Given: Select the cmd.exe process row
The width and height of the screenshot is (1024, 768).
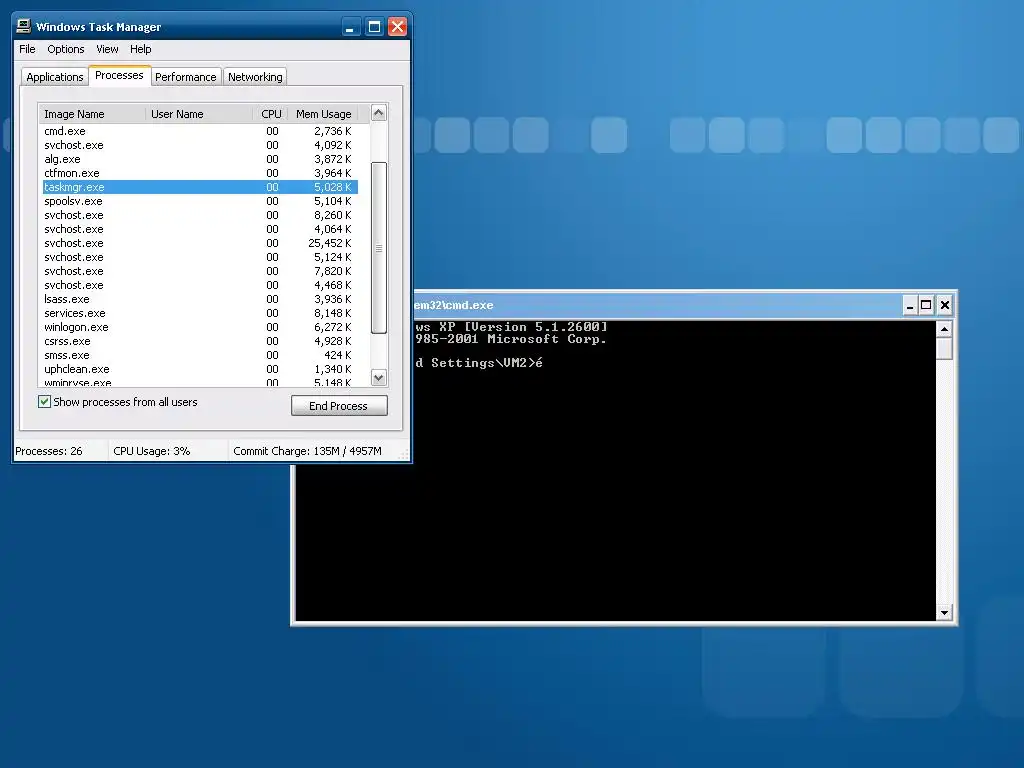Looking at the screenshot, I should (200, 131).
